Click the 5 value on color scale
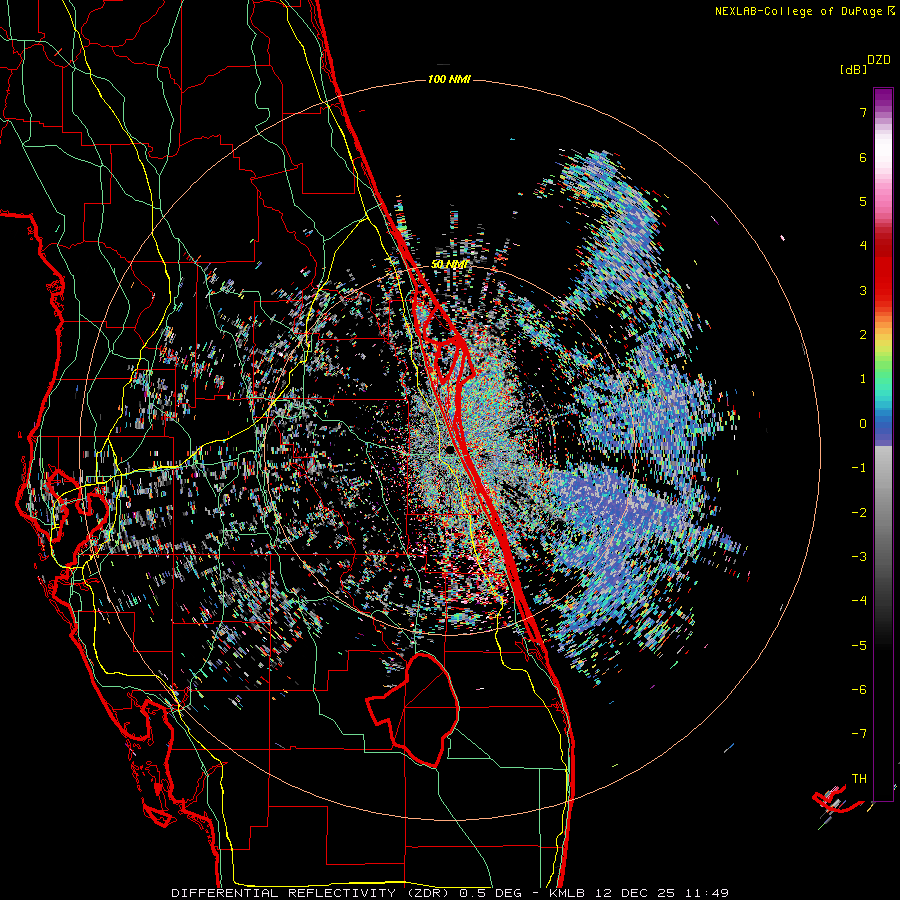Screen dimensions: 900x900 [x=863, y=201]
